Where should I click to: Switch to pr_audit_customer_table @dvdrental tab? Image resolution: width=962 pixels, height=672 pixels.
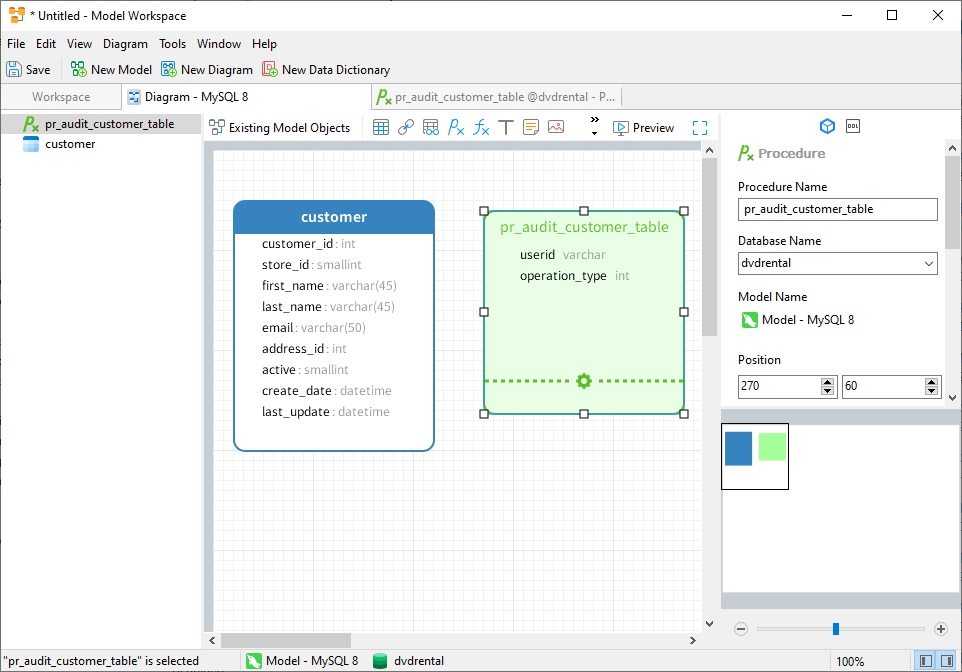[x=496, y=96]
